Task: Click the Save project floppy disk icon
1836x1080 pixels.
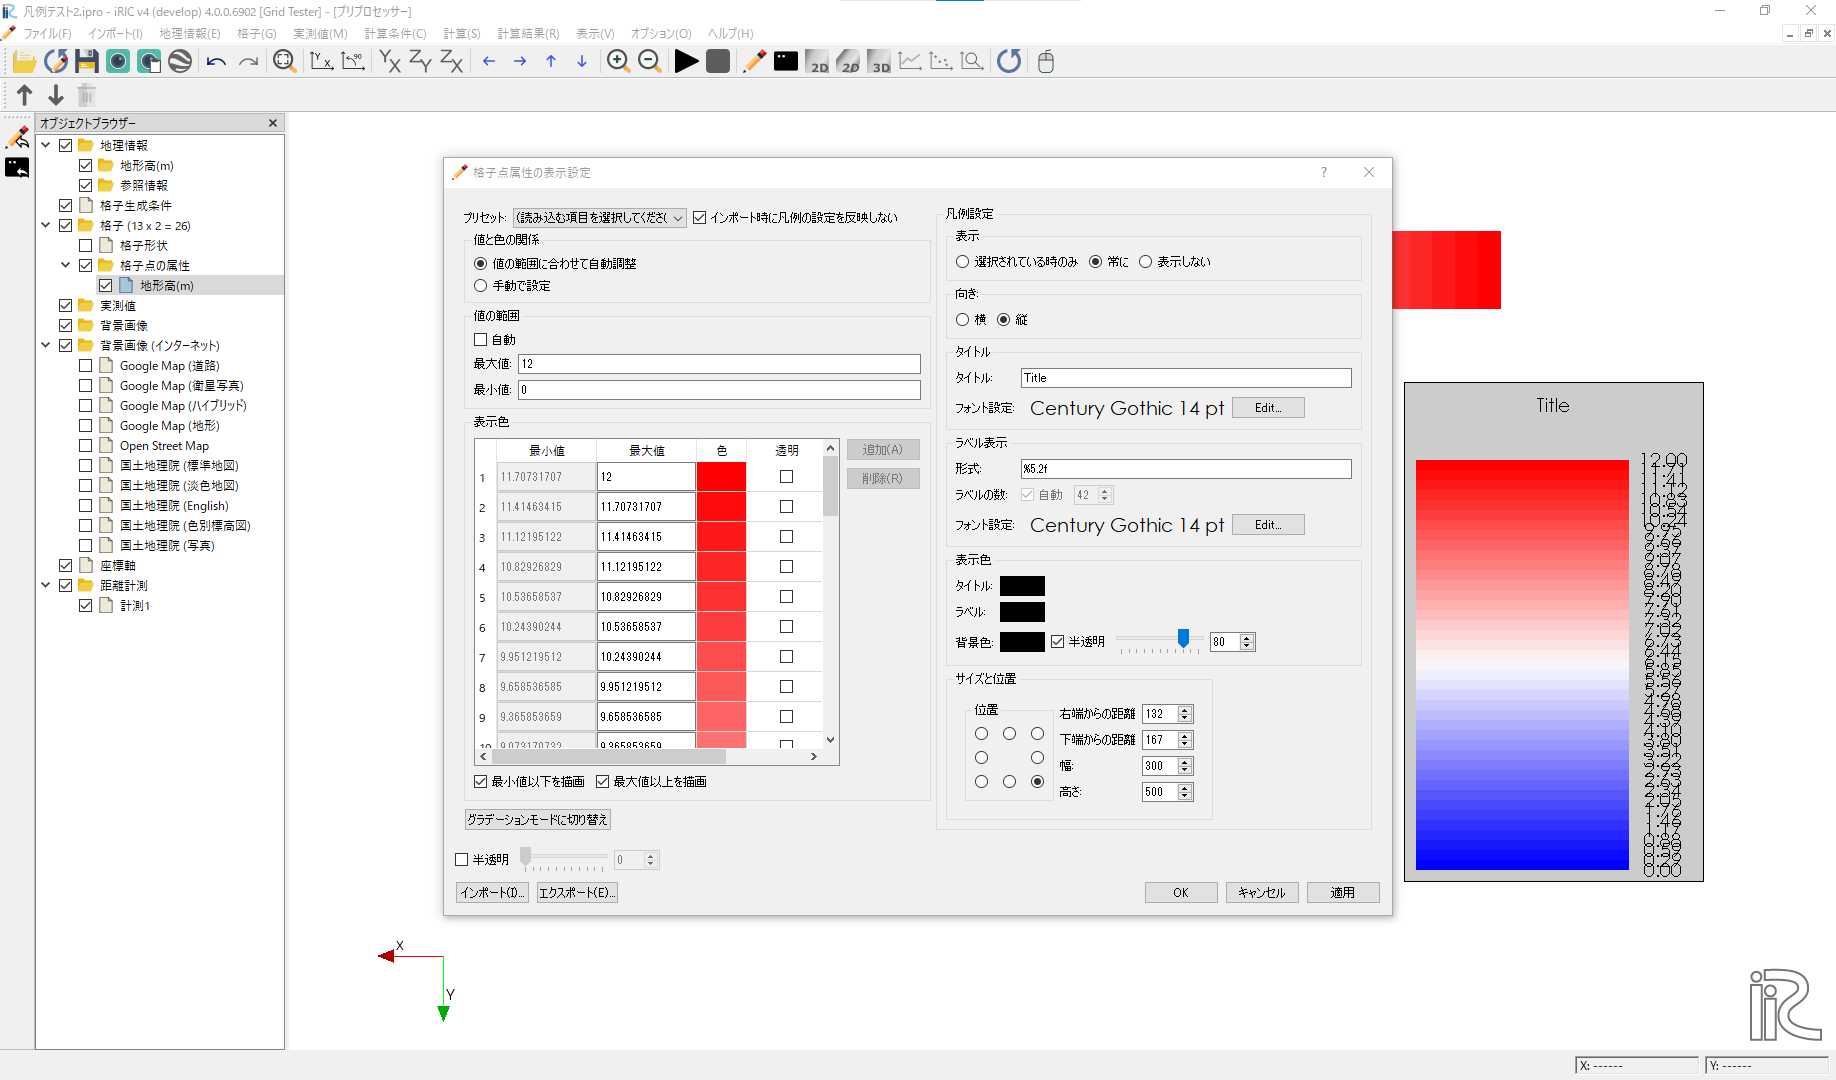Action: pos(87,61)
